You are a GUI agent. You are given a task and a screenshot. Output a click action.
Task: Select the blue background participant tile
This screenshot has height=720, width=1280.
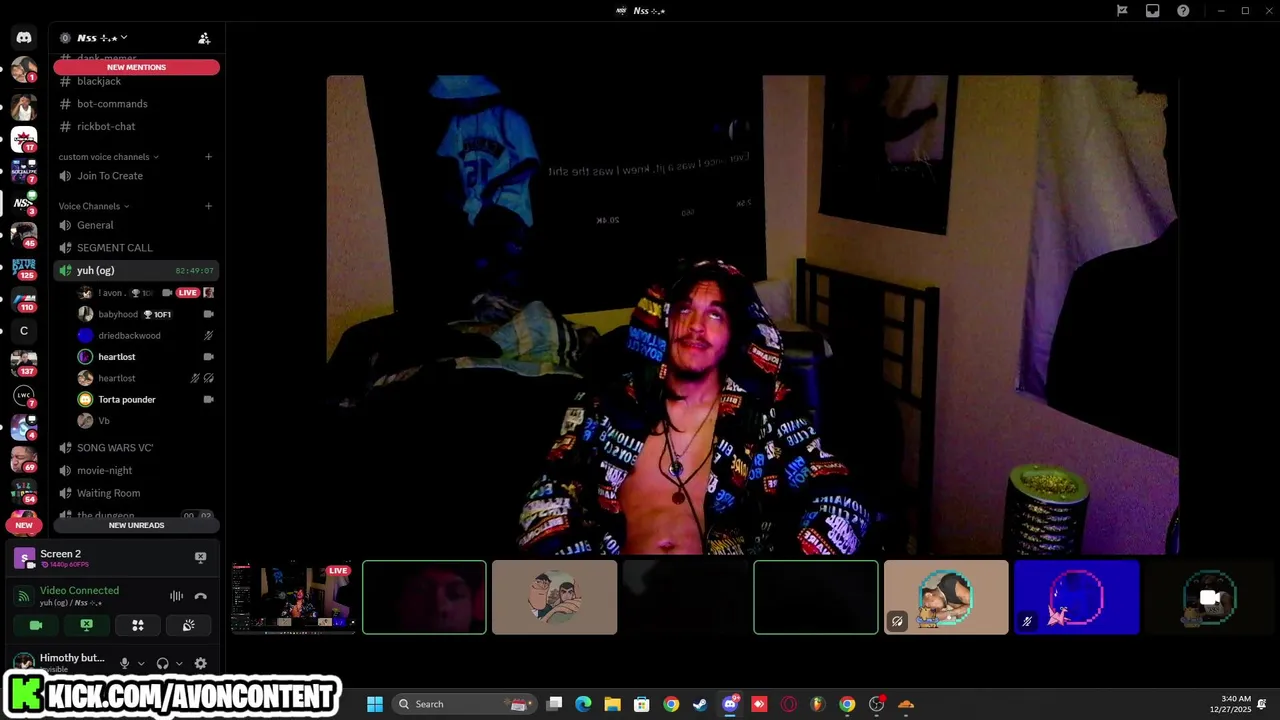coord(1076,597)
